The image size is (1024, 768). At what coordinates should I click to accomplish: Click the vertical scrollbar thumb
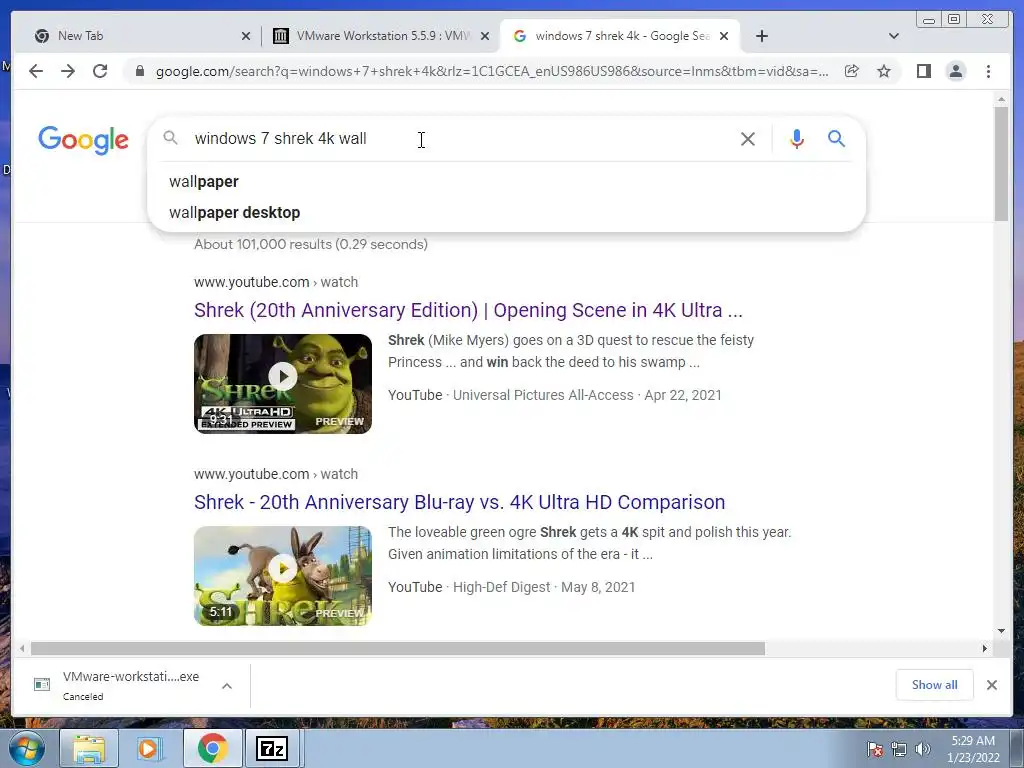pyautogui.click(x=1001, y=164)
